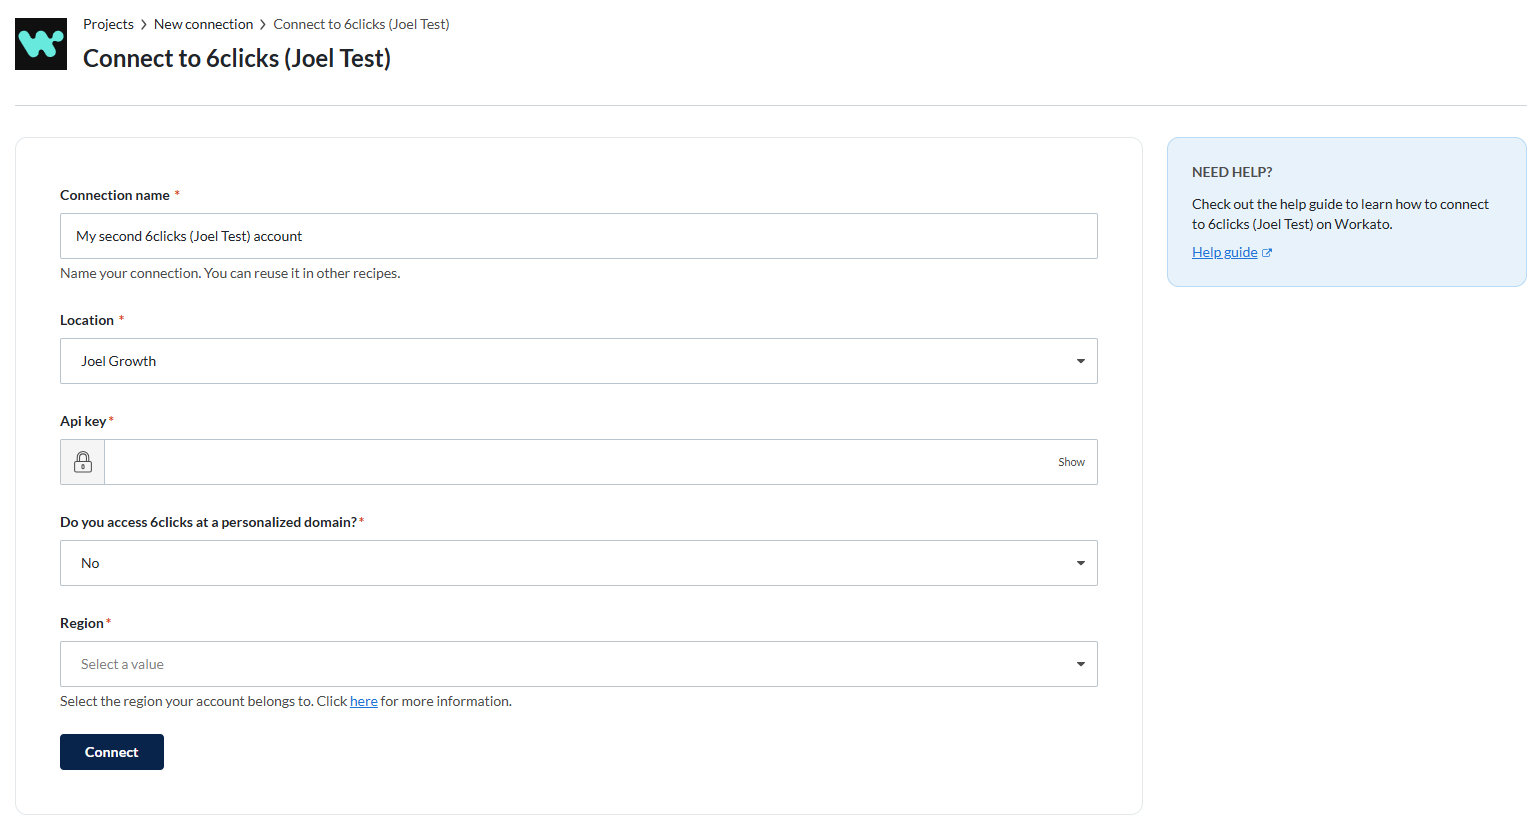Focus the Connection name input field
Image resolution: width=1535 pixels, height=829 pixels.
[x=578, y=236]
